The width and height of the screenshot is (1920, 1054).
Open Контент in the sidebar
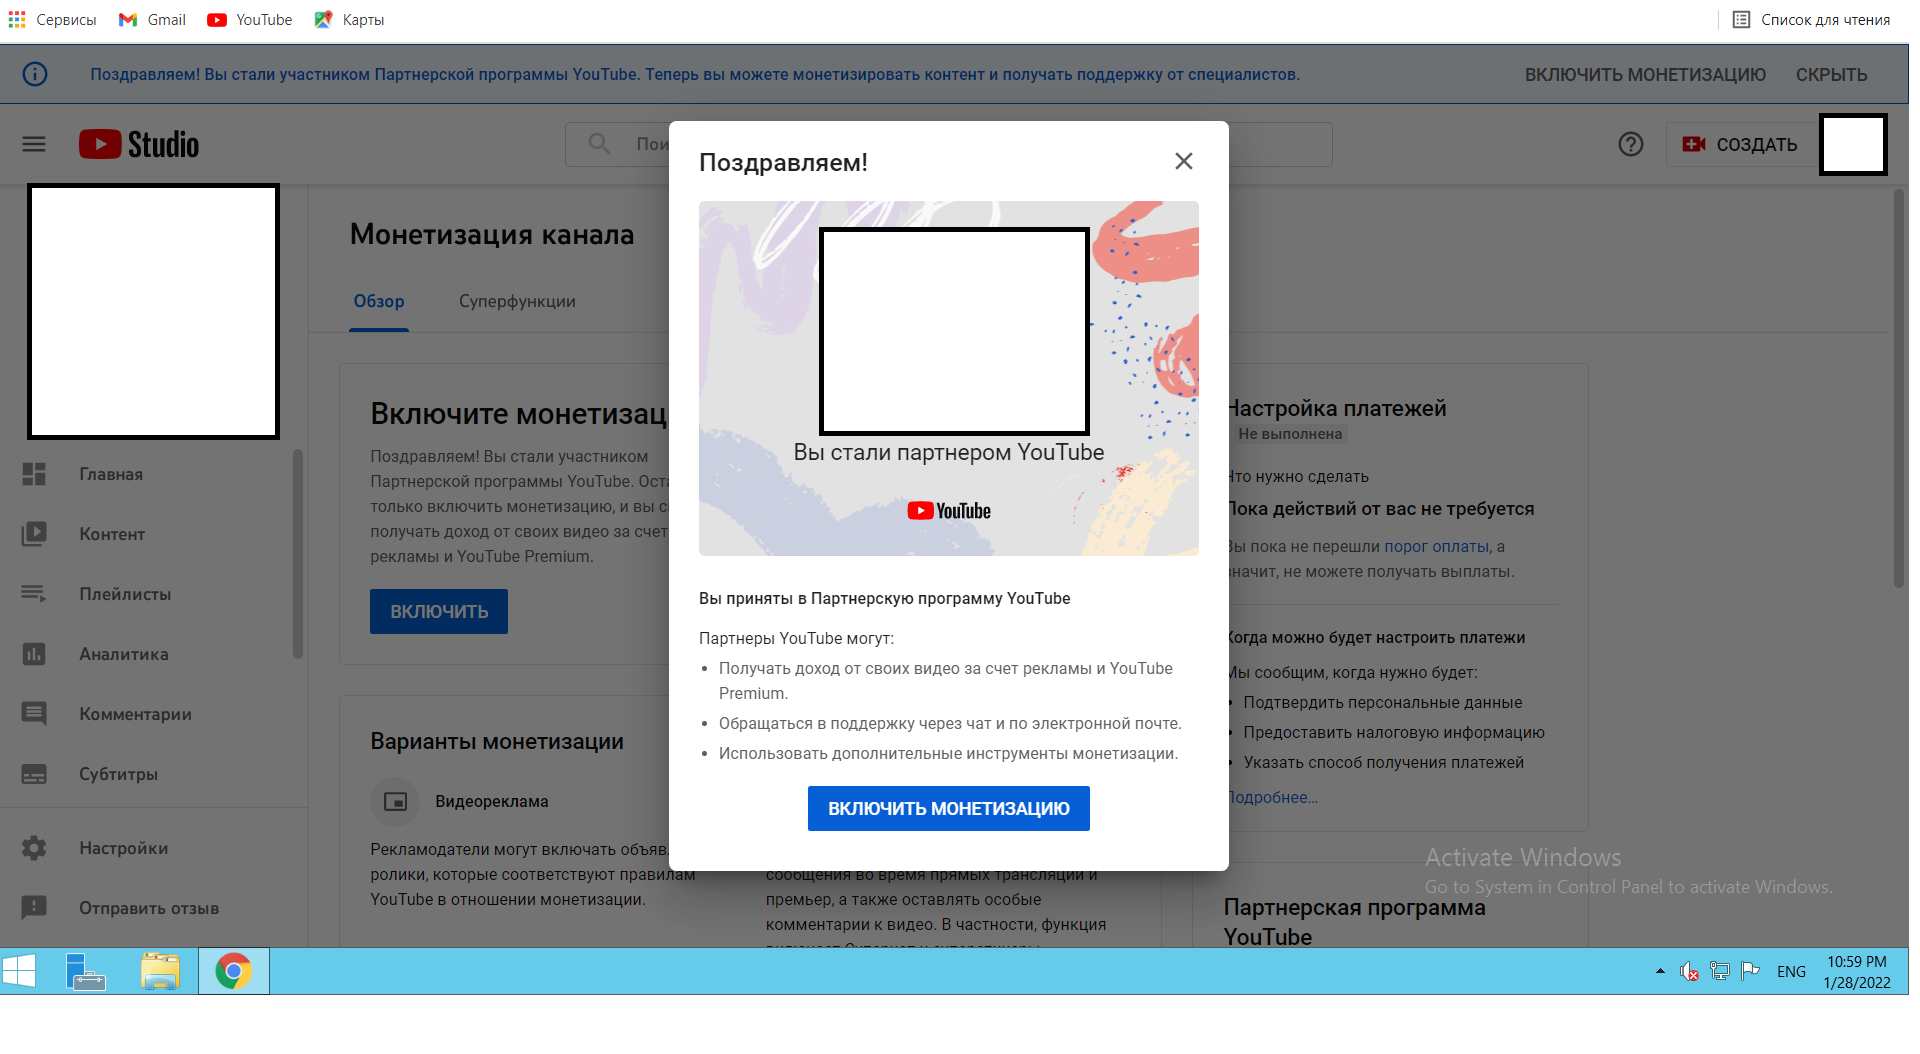point(112,535)
